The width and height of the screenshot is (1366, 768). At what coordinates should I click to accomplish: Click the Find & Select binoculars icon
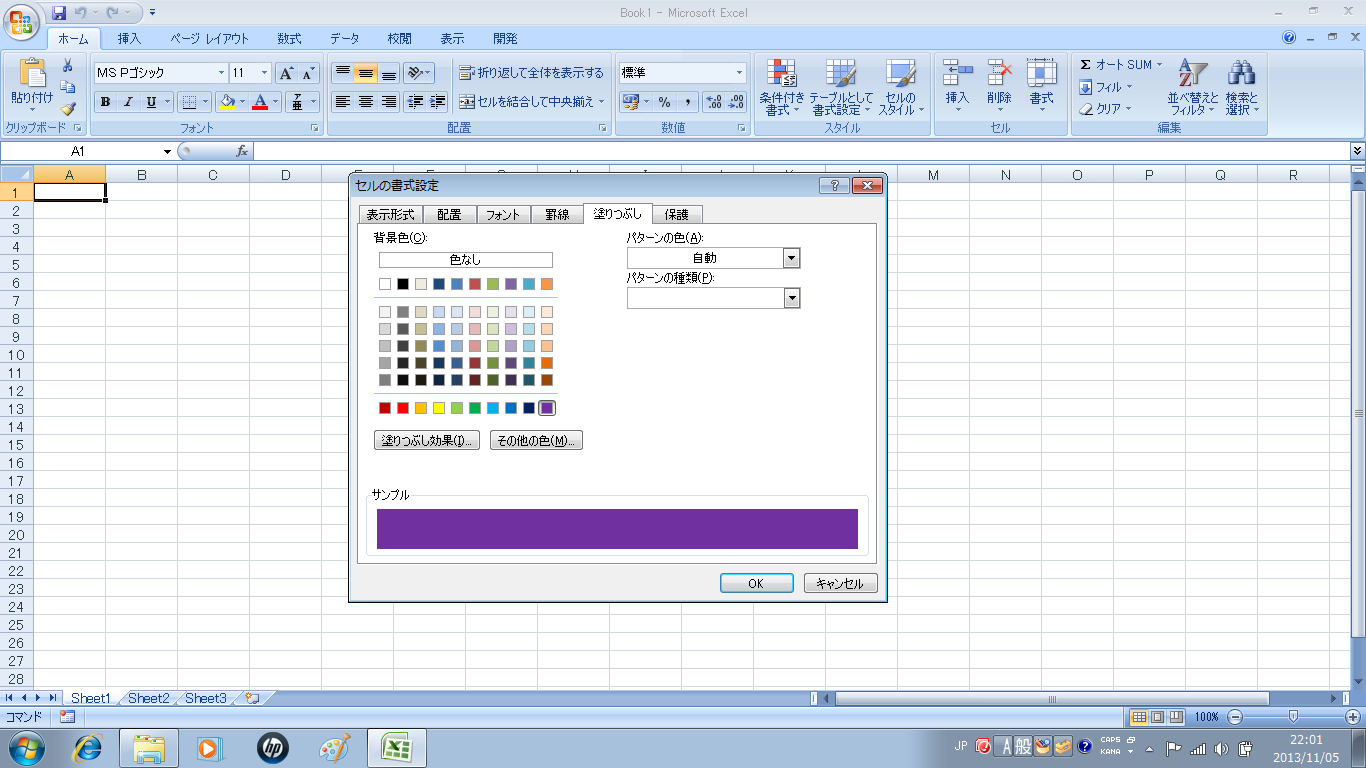1241,75
